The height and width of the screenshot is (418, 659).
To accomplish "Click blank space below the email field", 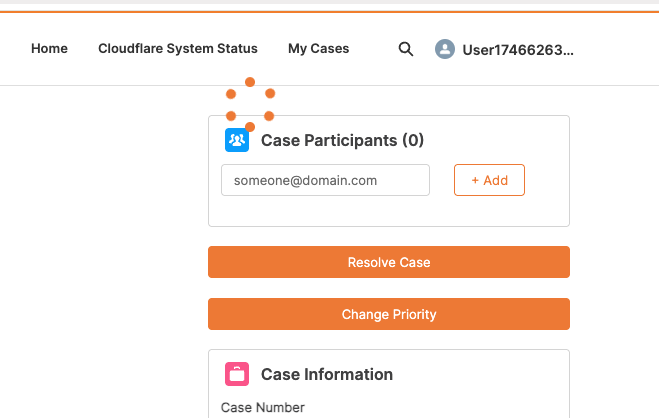I will point(325,211).
